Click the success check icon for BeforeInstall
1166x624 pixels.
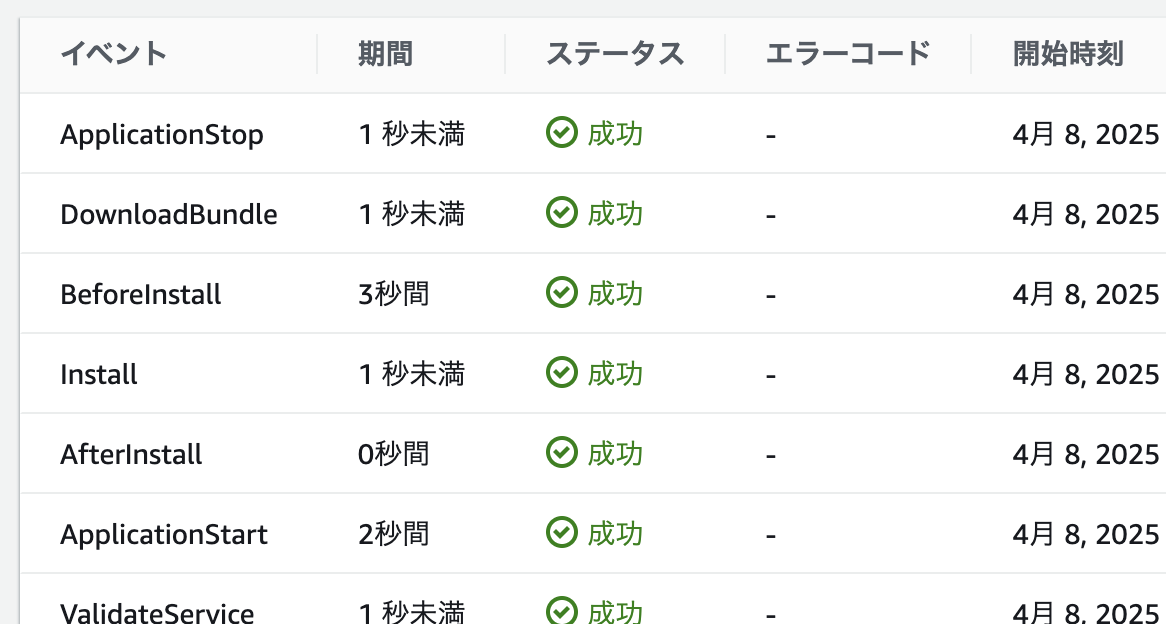[x=561, y=294]
